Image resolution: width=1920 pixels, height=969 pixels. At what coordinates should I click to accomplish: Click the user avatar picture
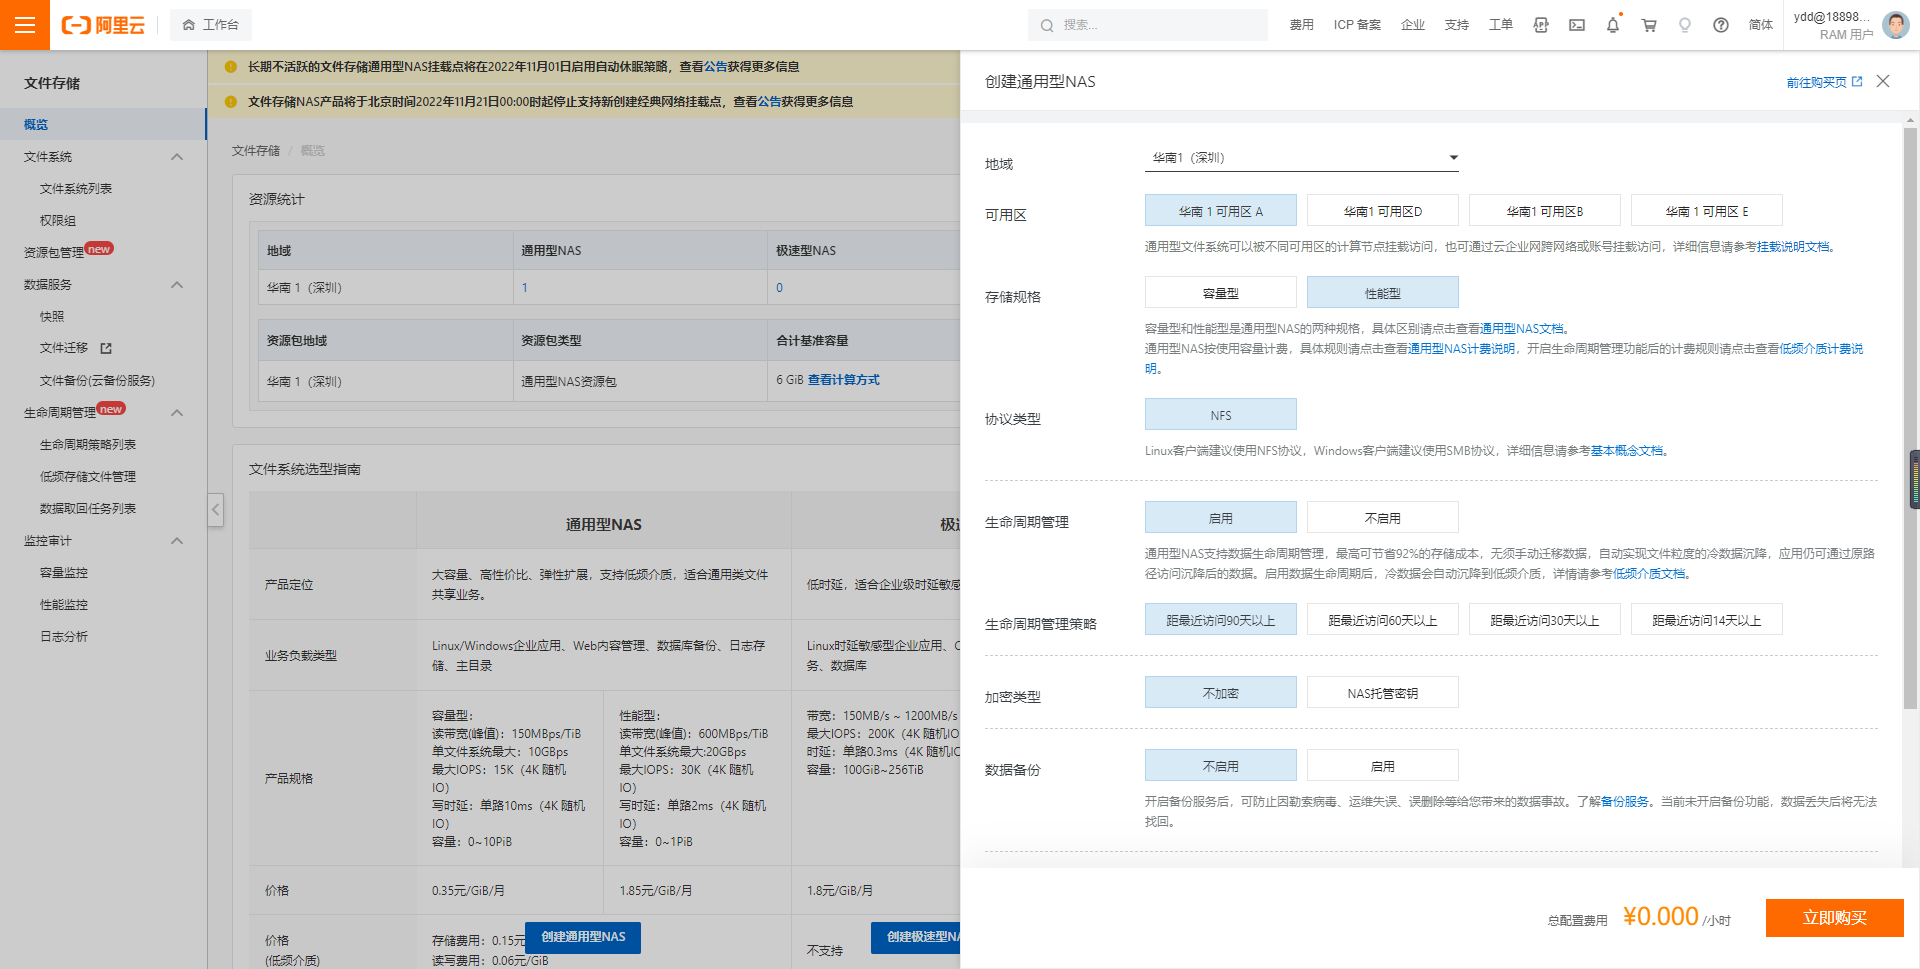(1895, 25)
